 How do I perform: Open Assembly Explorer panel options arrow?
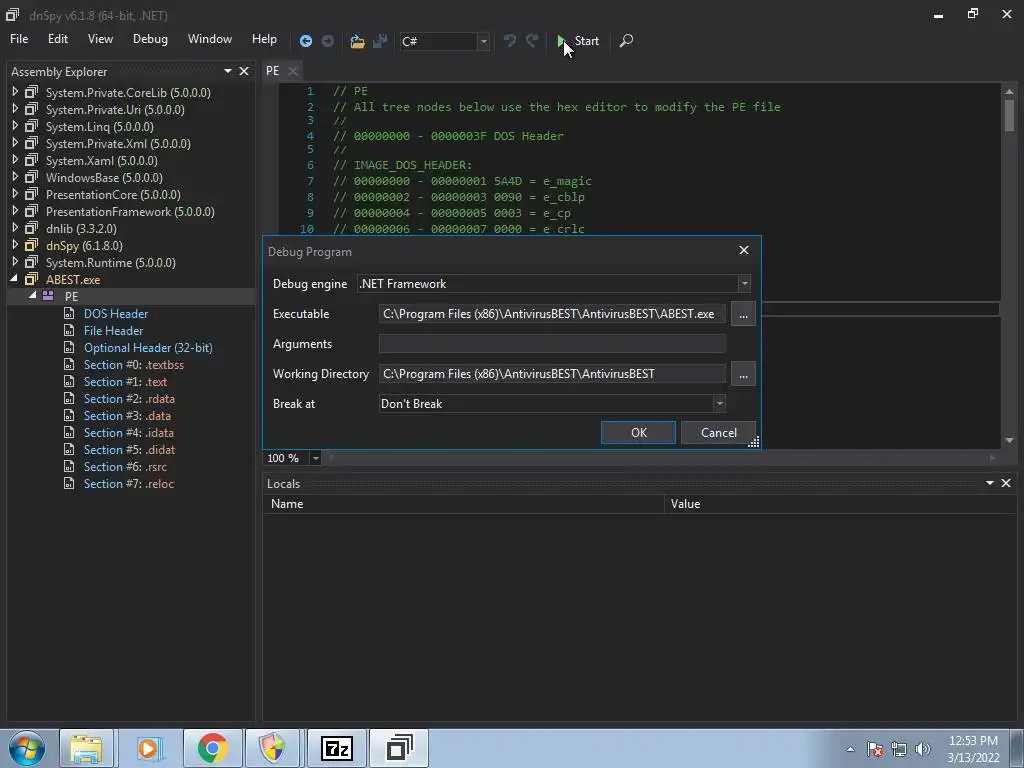(228, 71)
